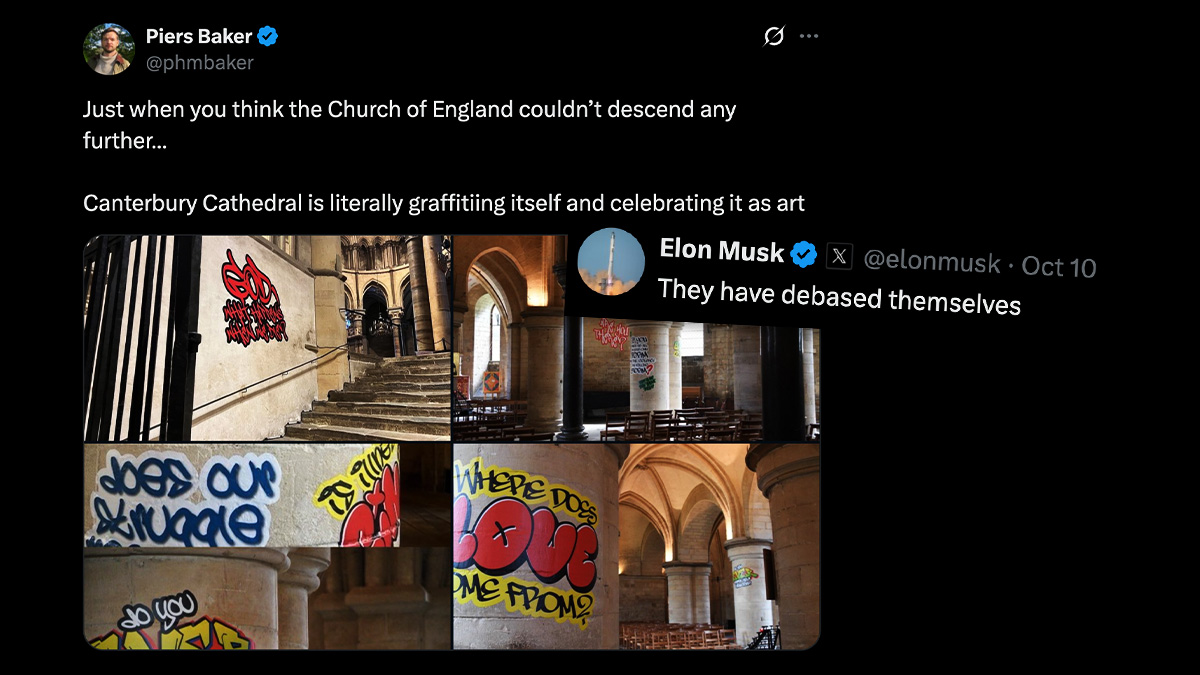This screenshot has height=675, width=1200.
Task: Open the Oct 10 timestamp link
Action: click(1059, 267)
